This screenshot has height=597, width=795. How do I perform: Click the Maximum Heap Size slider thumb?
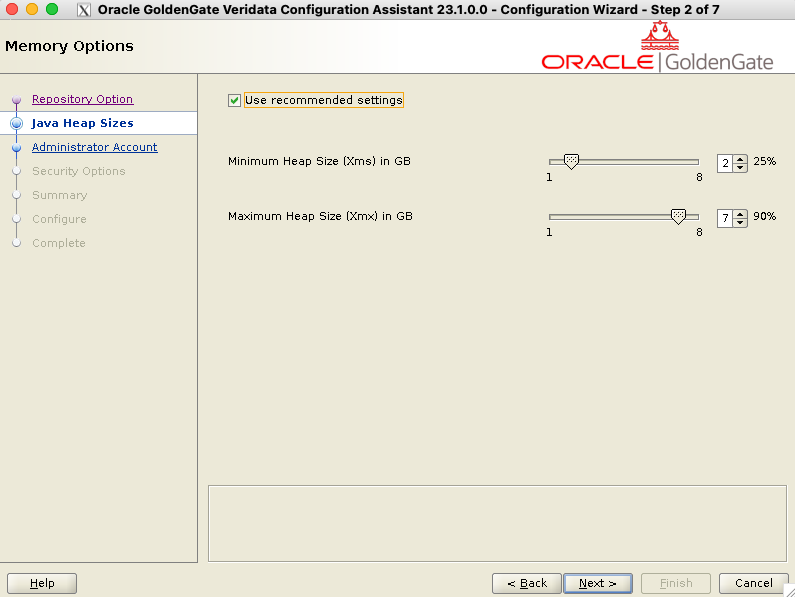point(678,216)
